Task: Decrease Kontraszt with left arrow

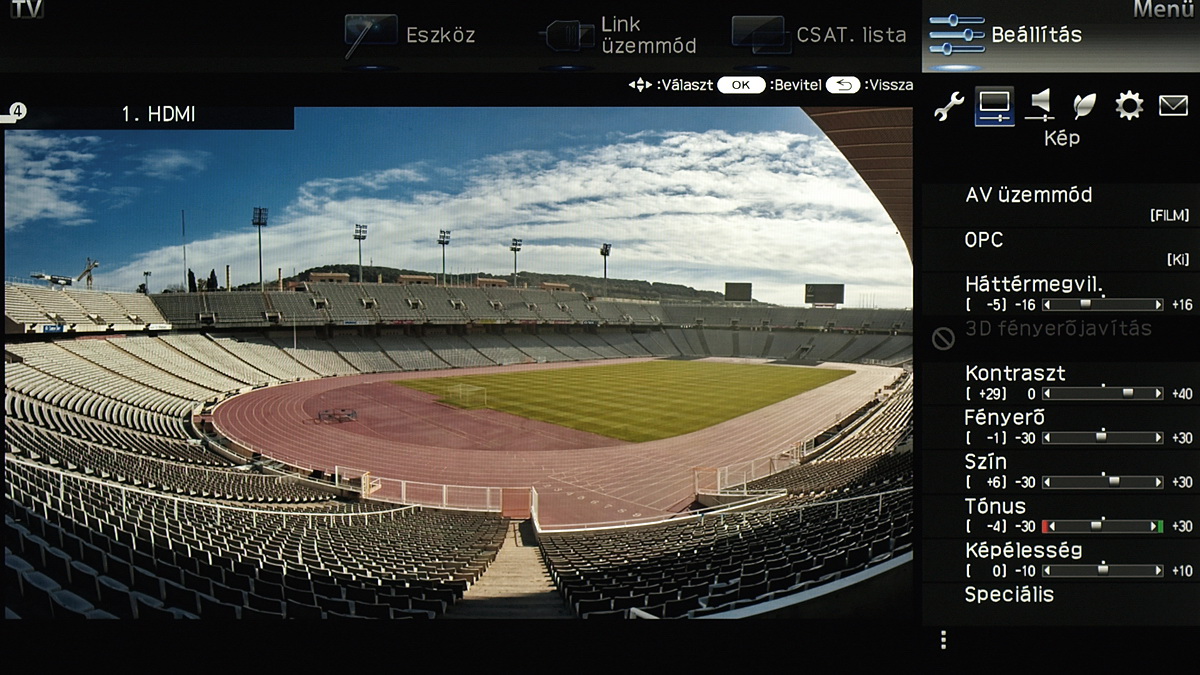Action: point(1047,393)
